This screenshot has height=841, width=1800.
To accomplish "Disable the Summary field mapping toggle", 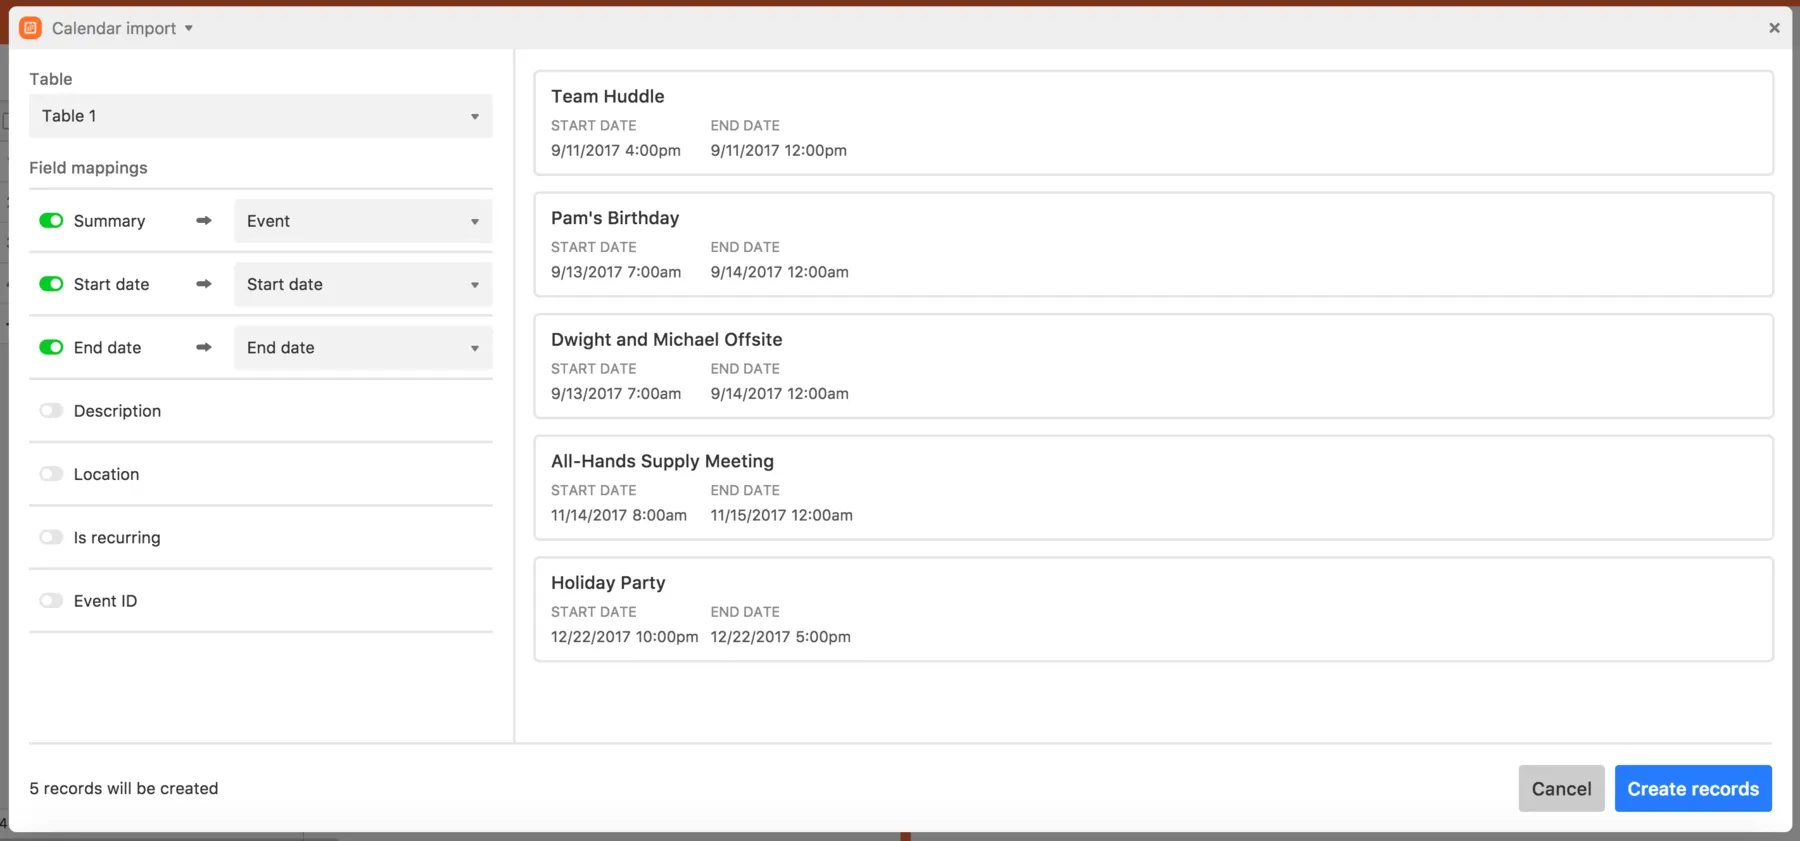I will (51, 221).
